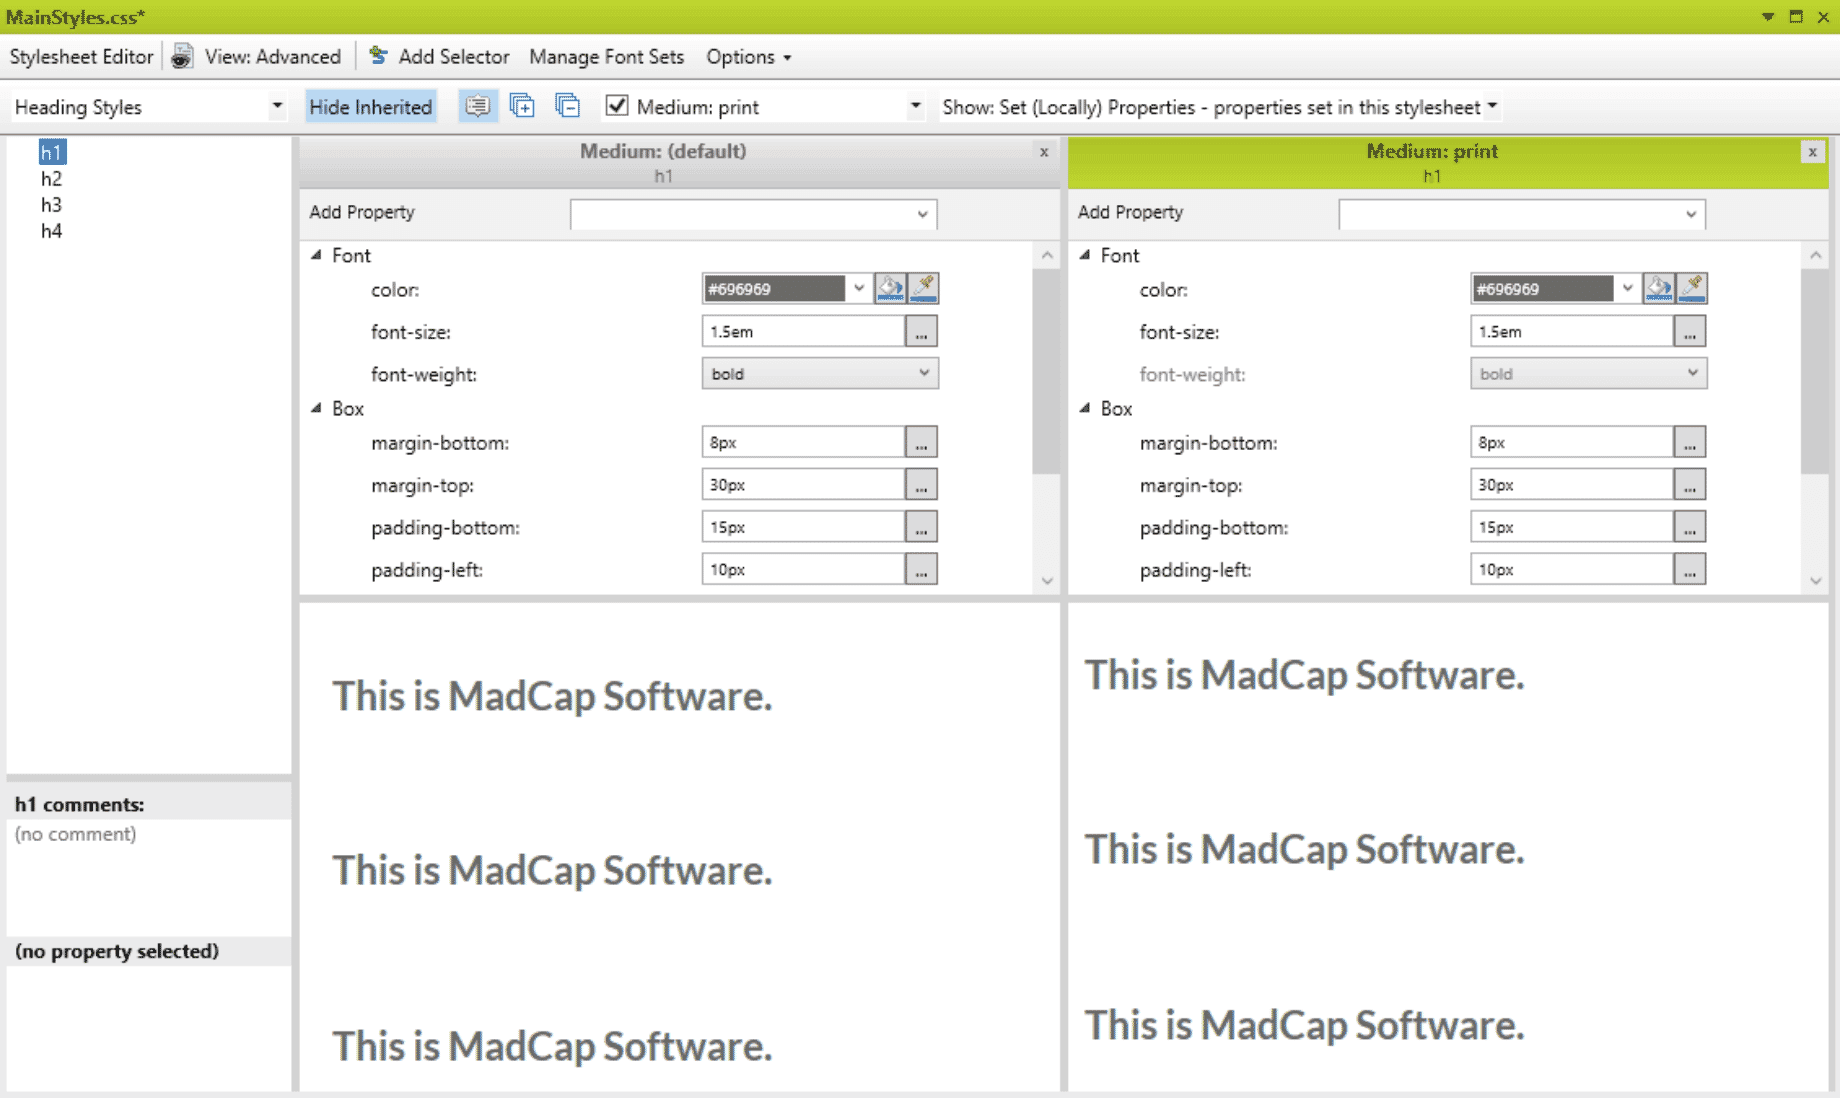Click ellipsis button for print padding-bottom
Screen dimensions: 1840x1098
pos(1690,527)
